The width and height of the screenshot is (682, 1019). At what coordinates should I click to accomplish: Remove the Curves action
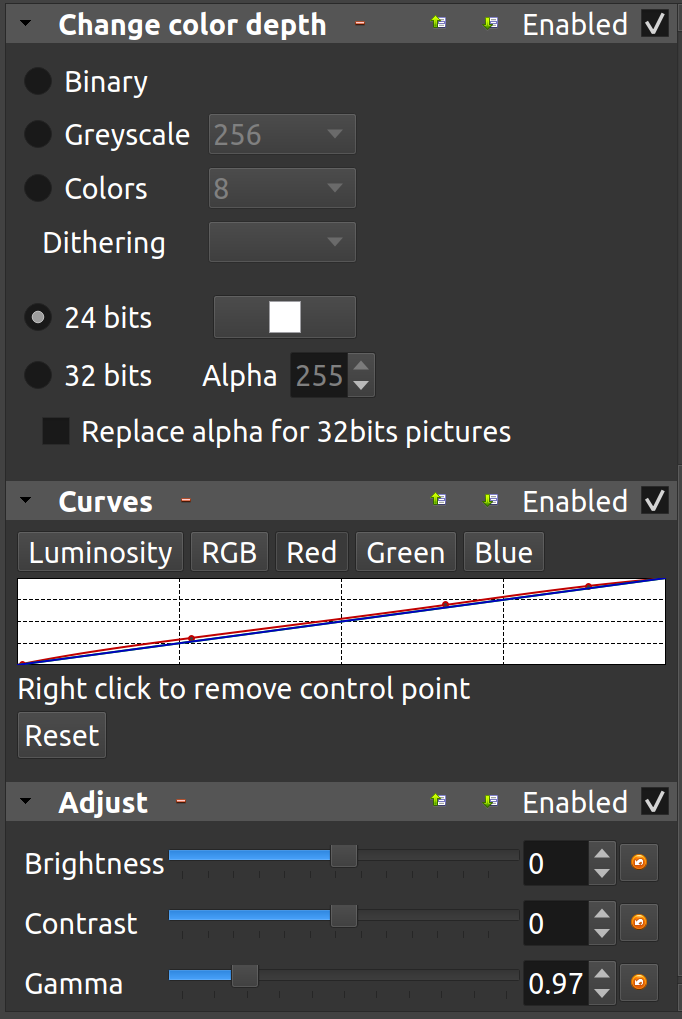pyautogui.click(x=186, y=500)
